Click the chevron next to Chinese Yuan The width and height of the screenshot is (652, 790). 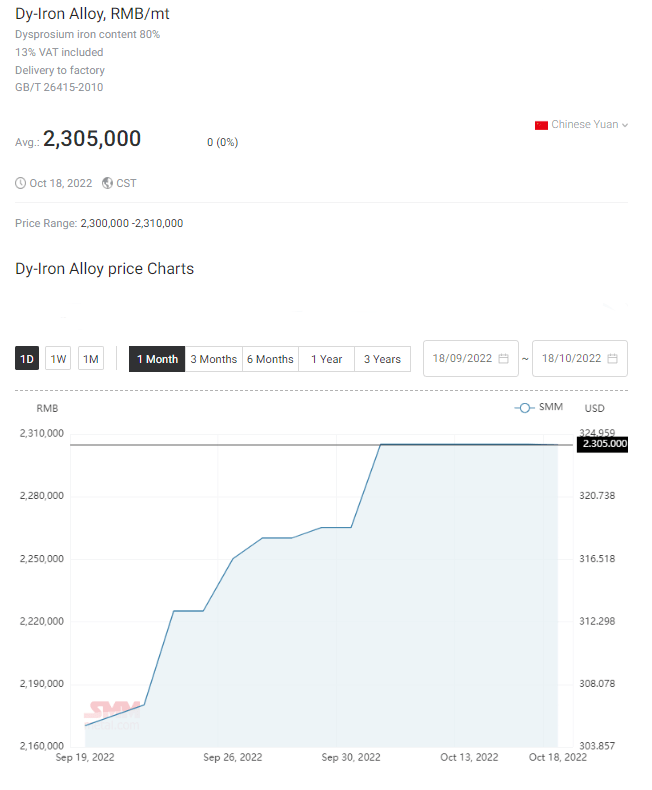(625, 125)
